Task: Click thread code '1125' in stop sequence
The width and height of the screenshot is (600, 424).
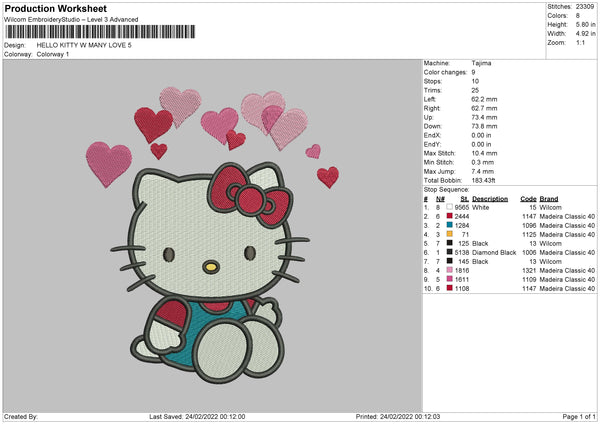Action: tap(529, 235)
